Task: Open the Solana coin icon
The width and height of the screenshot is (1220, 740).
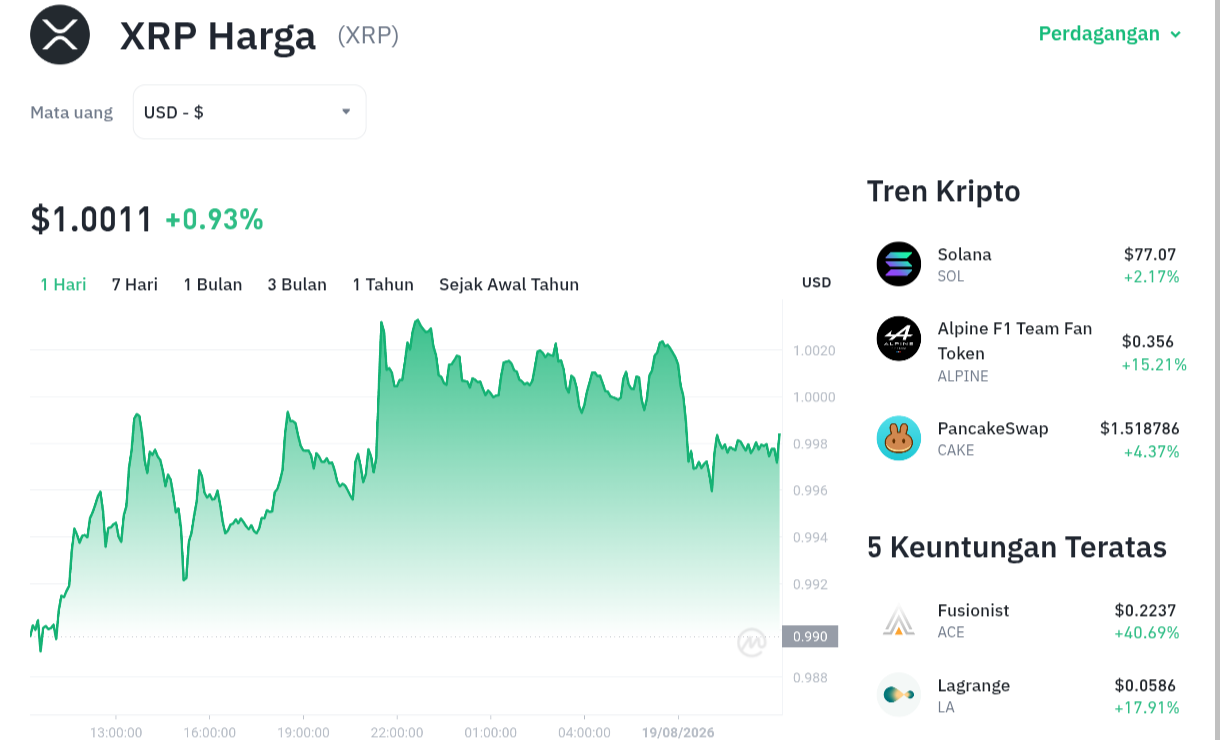Action: click(898, 264)
